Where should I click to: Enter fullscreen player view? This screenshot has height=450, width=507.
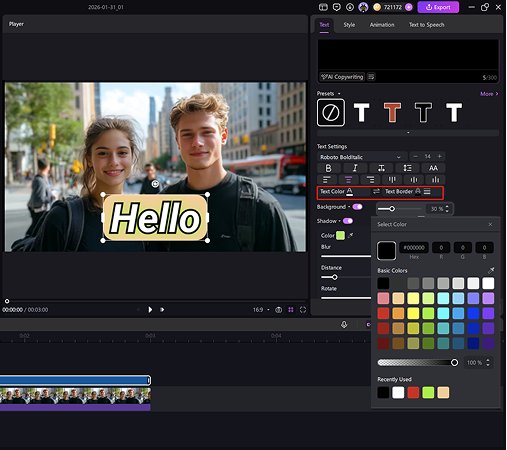[x=303, y=310]
